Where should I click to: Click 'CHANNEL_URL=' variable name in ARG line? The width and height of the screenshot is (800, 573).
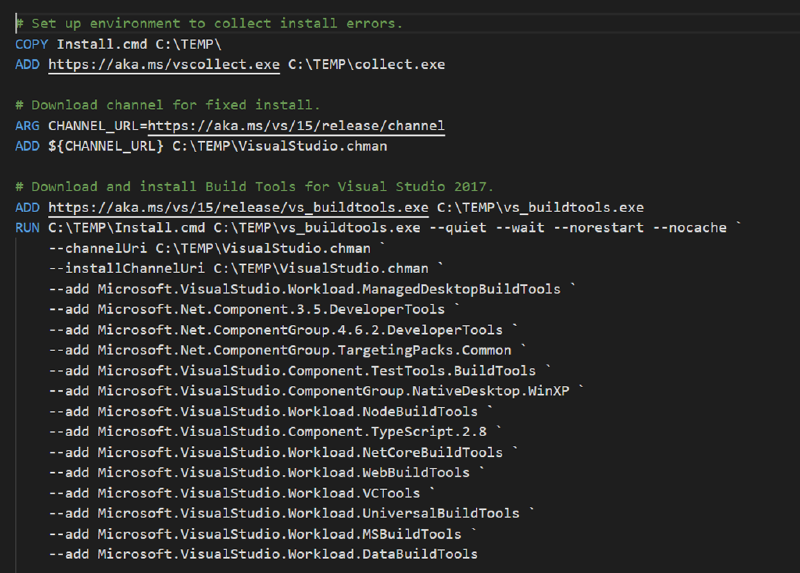[98, 126]
